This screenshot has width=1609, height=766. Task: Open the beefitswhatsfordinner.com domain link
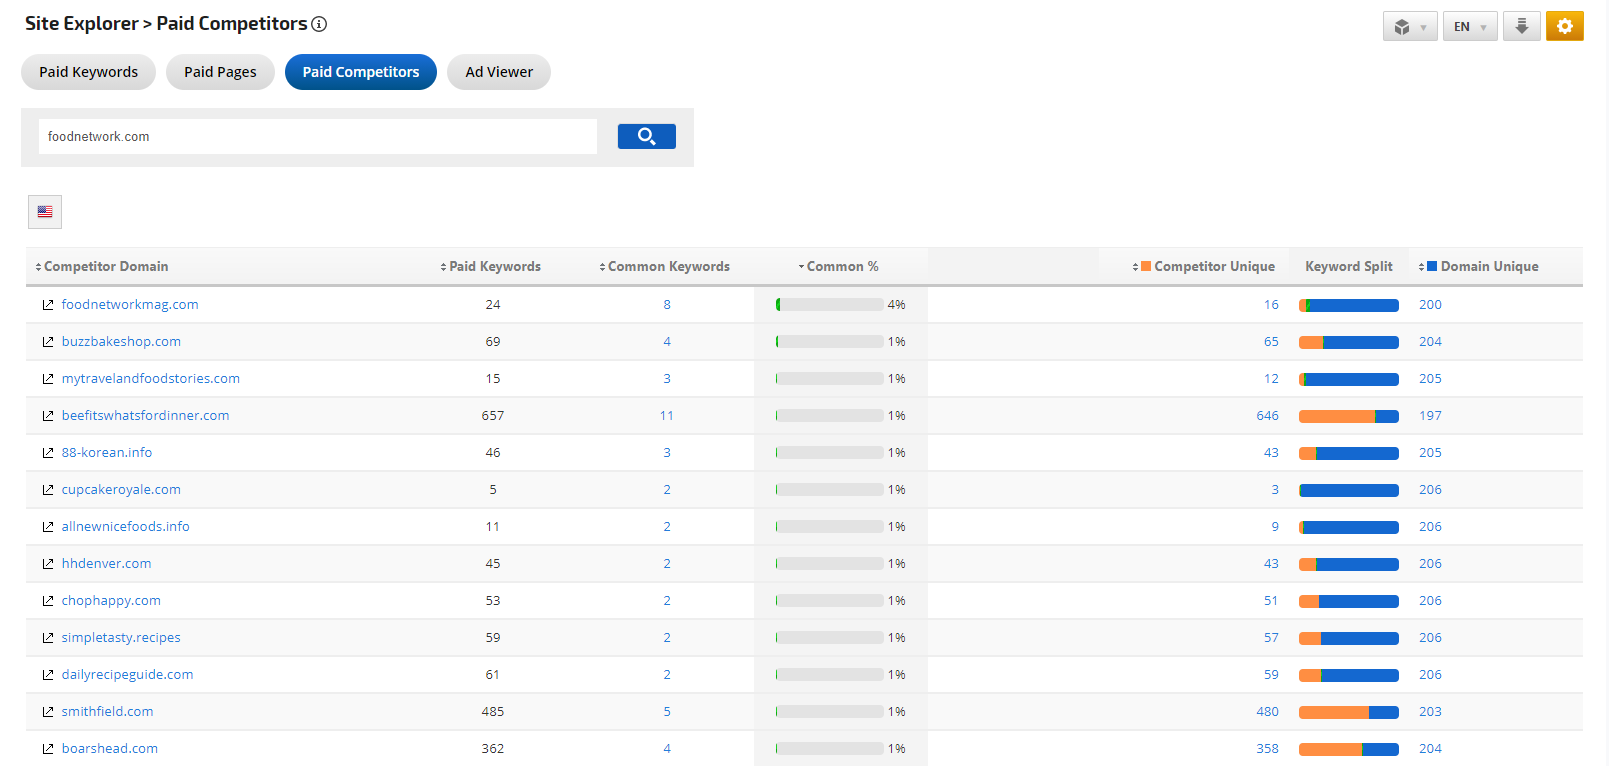(x=145, y=416)
